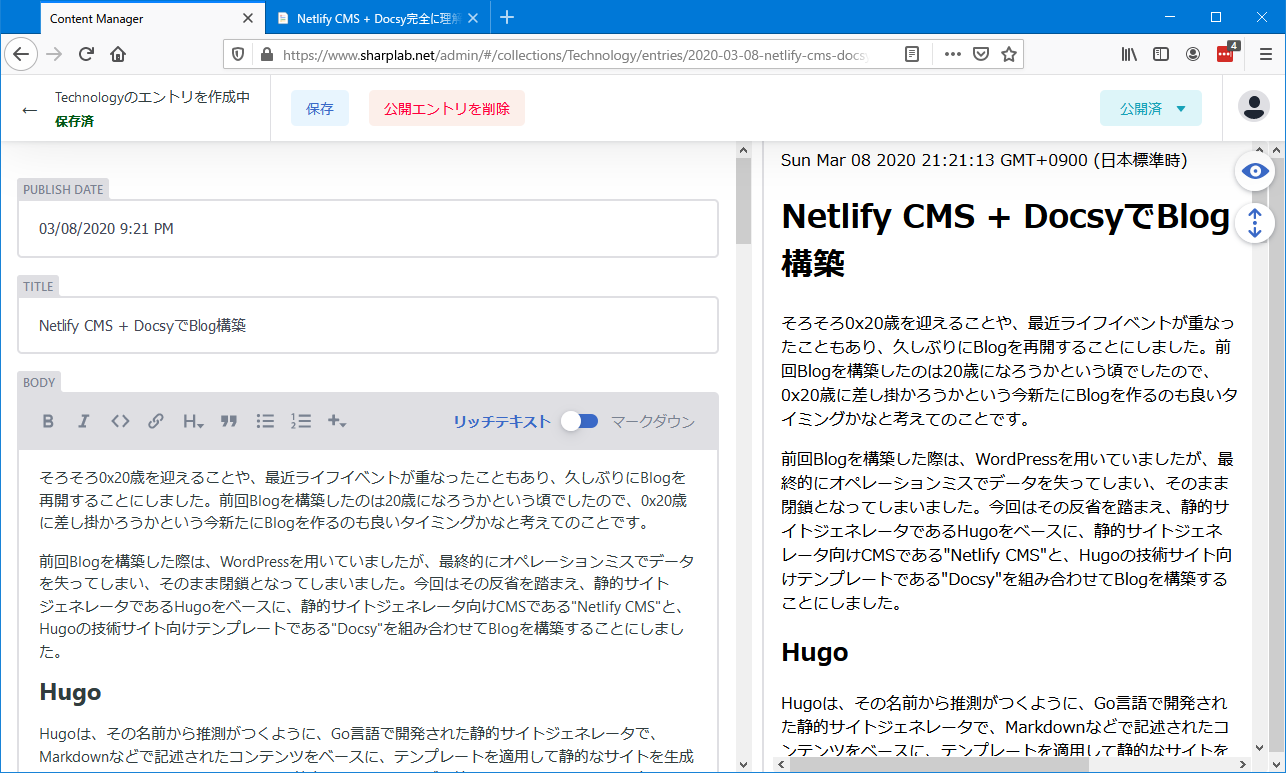The image size is (1286, 773).
Task: Insert inline code formatting
Action: point(120,421)
